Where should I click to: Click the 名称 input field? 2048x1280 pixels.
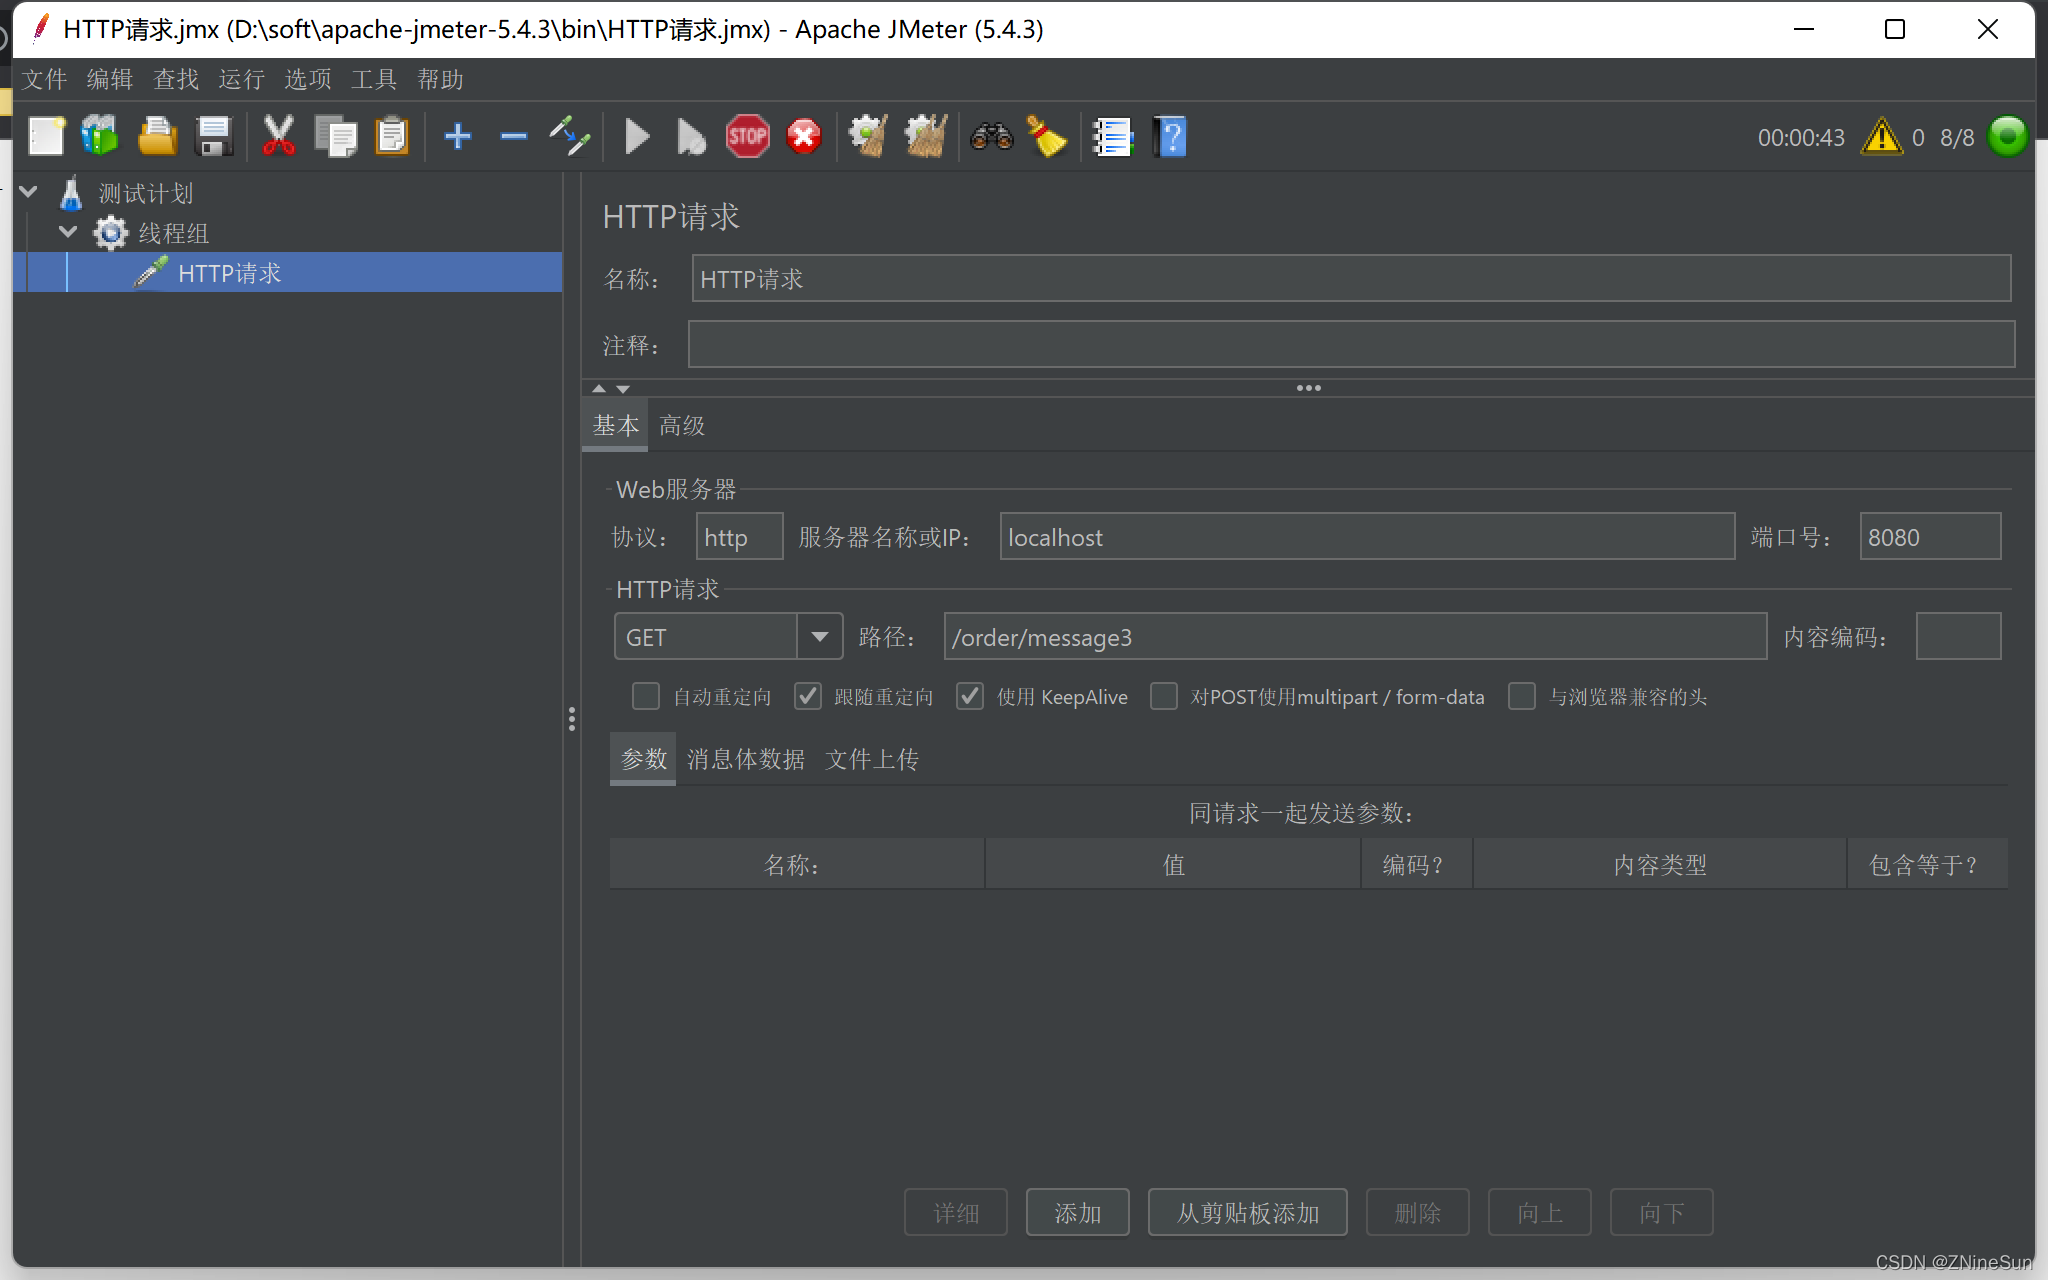coord(1351,278)
